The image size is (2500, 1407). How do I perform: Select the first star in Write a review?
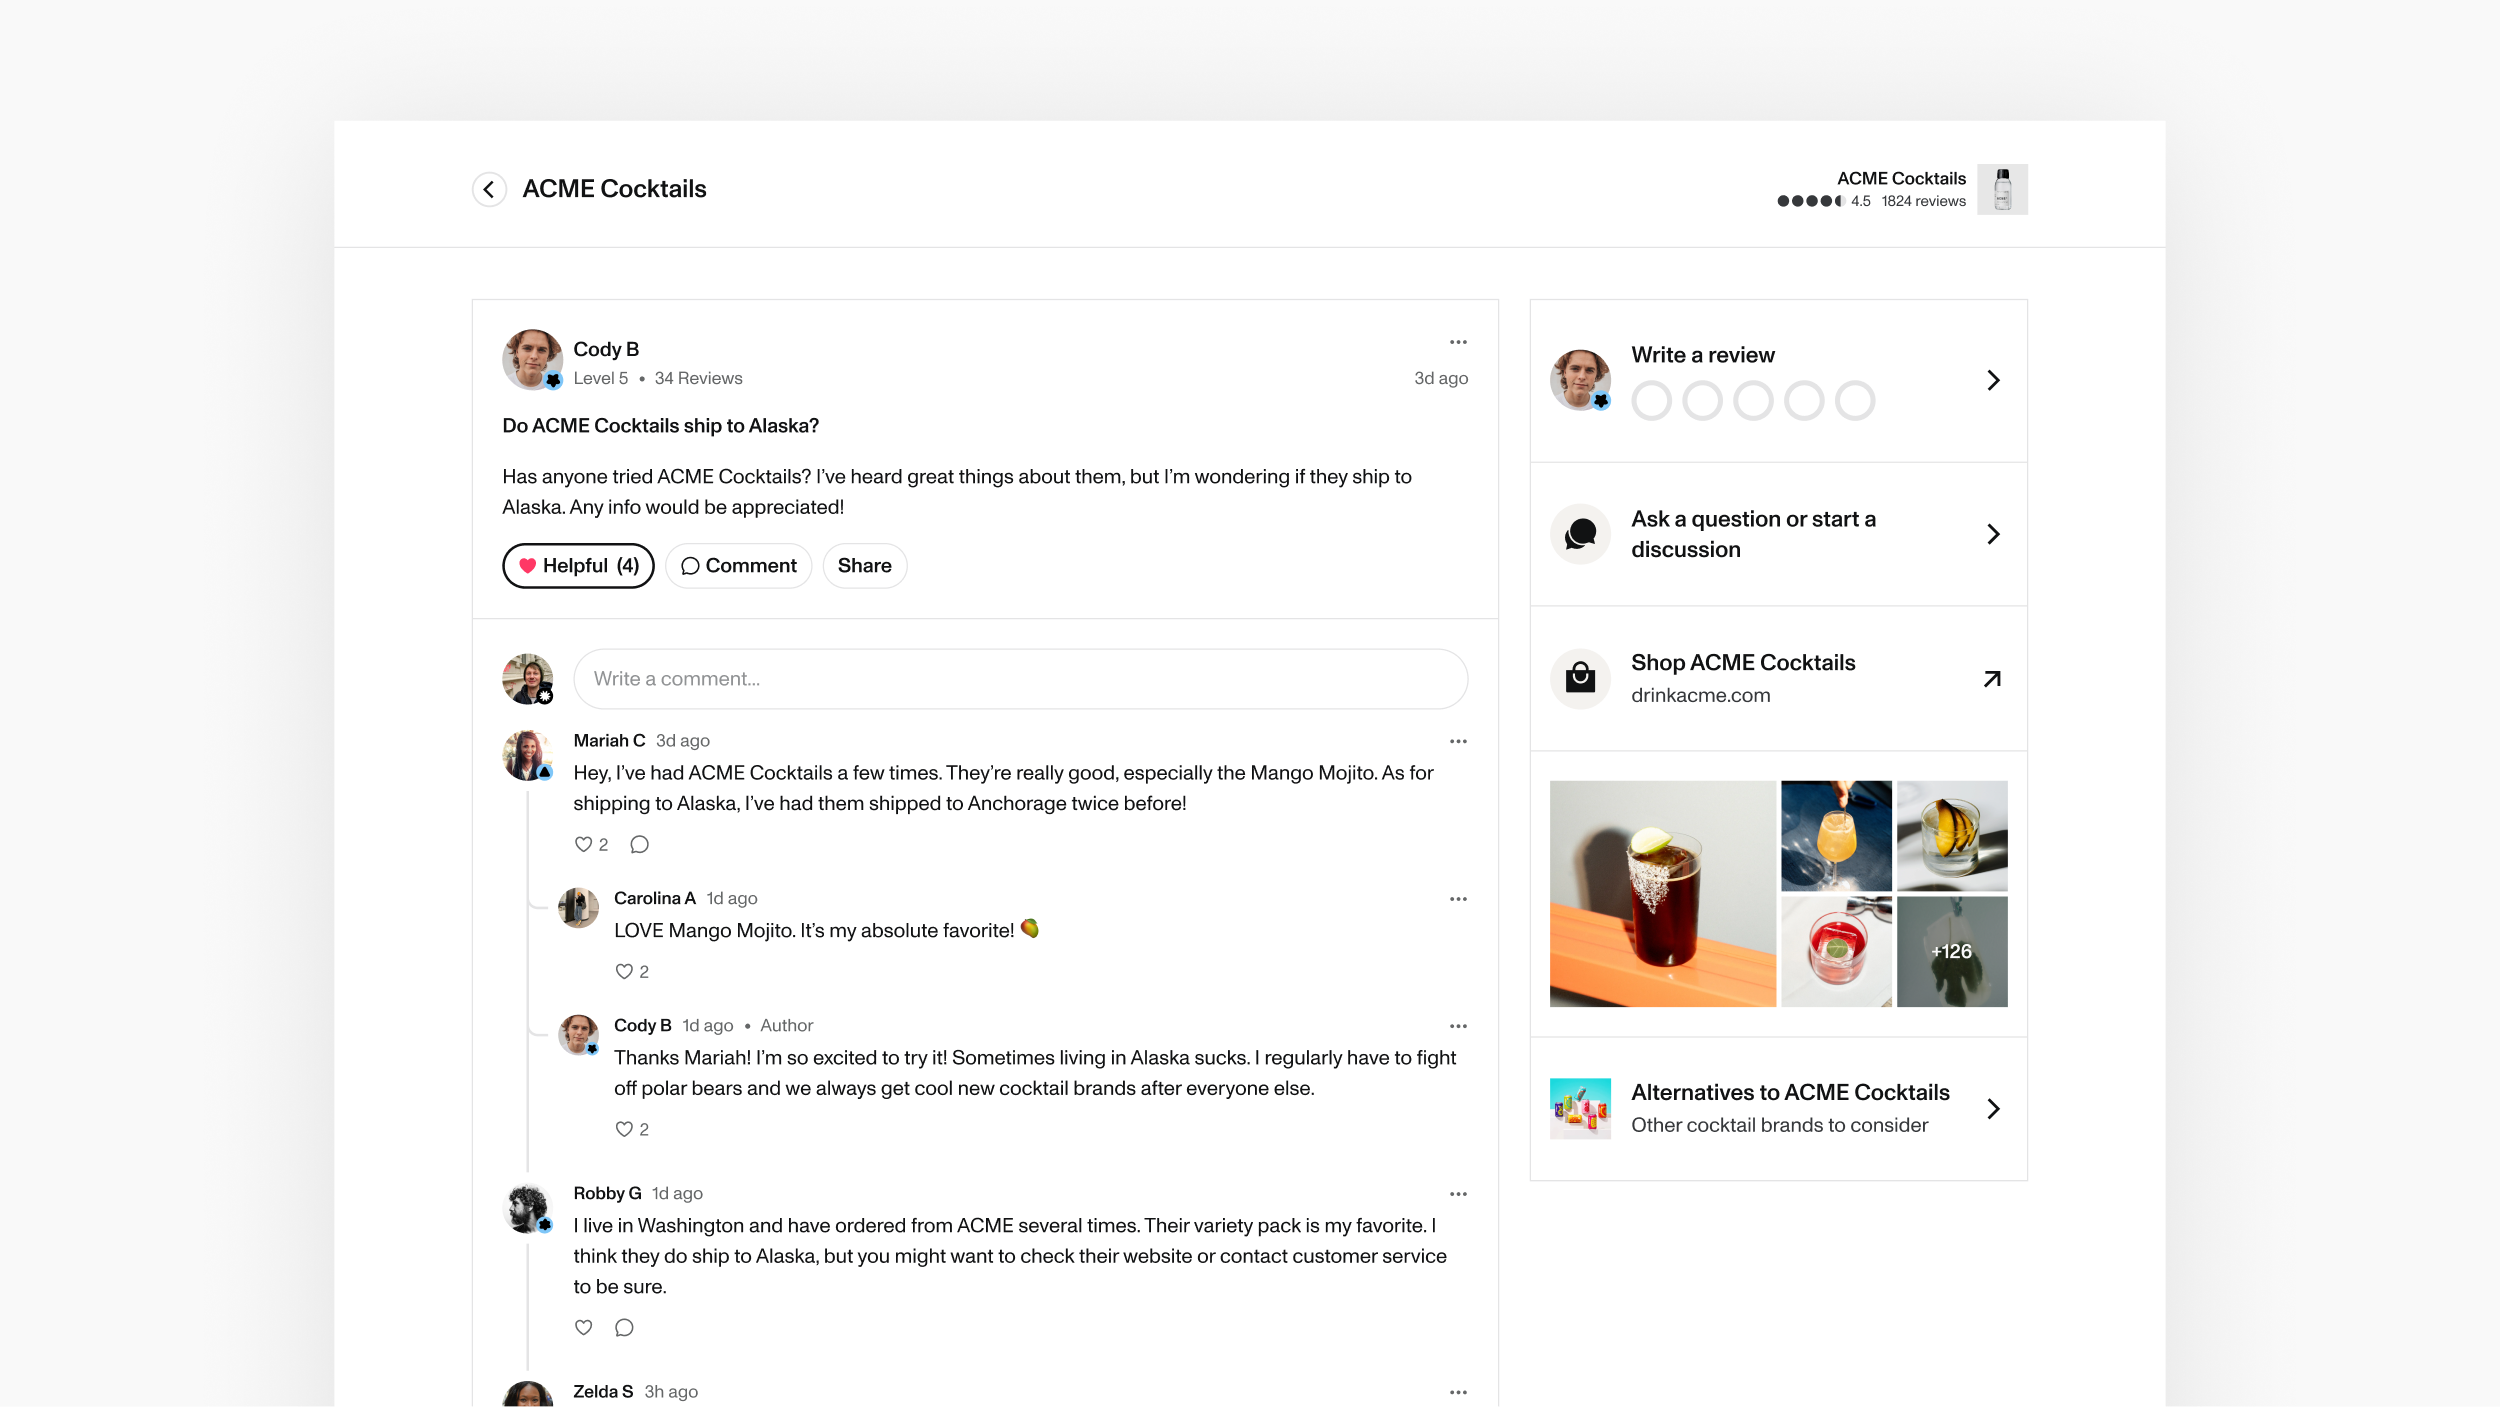1650,399
